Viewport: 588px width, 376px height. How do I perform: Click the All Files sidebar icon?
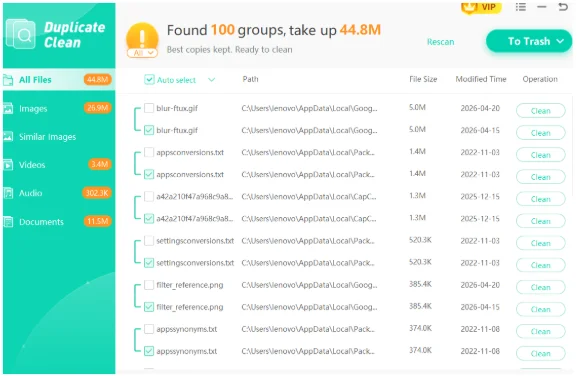(x=8, y=80)
